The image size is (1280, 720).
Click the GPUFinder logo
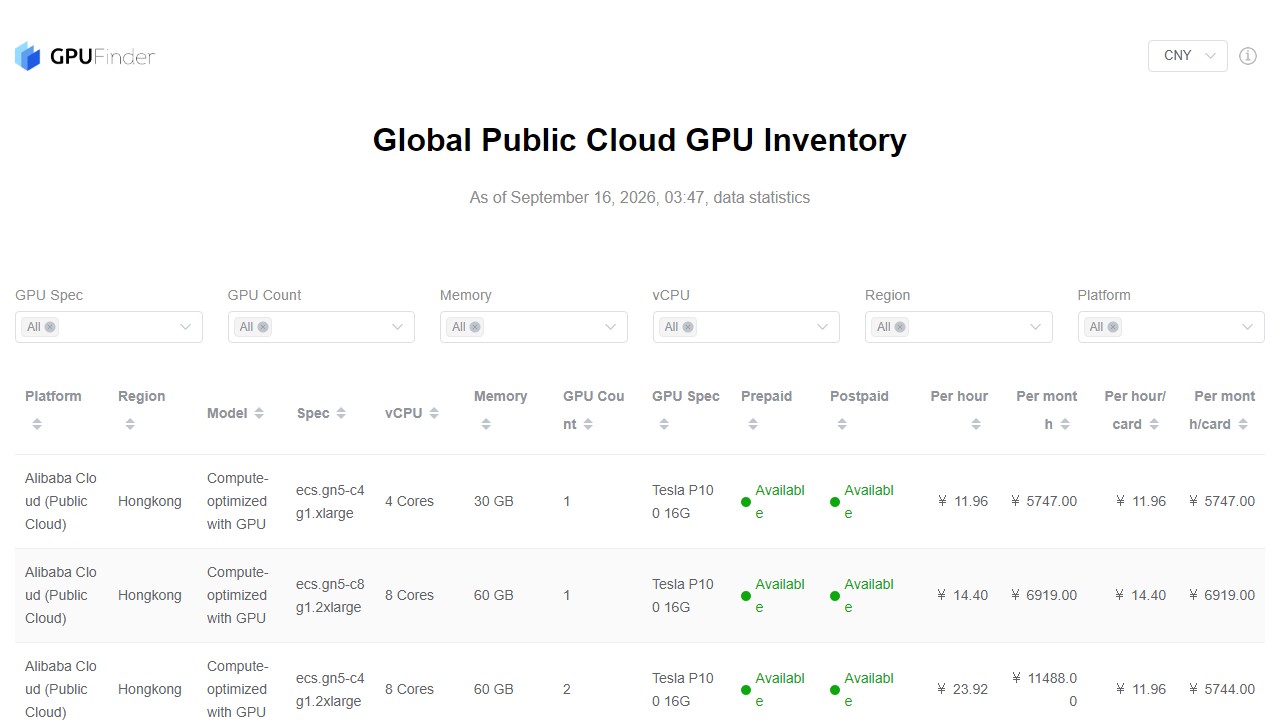pyautogui.click(x=85, y=56)
